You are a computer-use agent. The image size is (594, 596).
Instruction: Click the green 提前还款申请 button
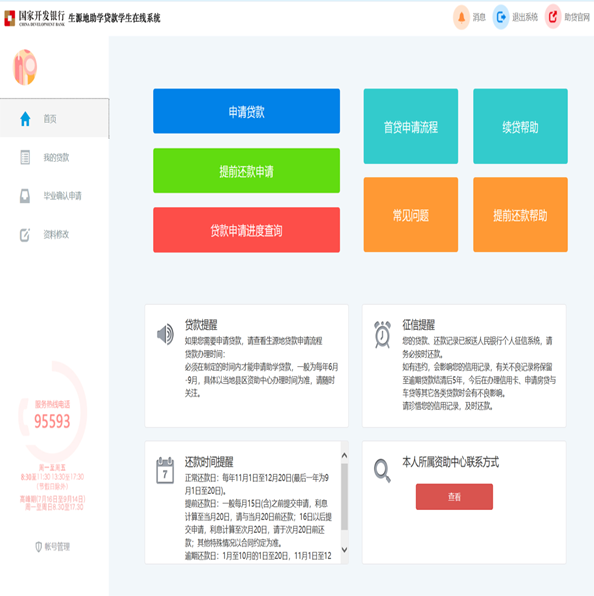(x=246, y=171)
